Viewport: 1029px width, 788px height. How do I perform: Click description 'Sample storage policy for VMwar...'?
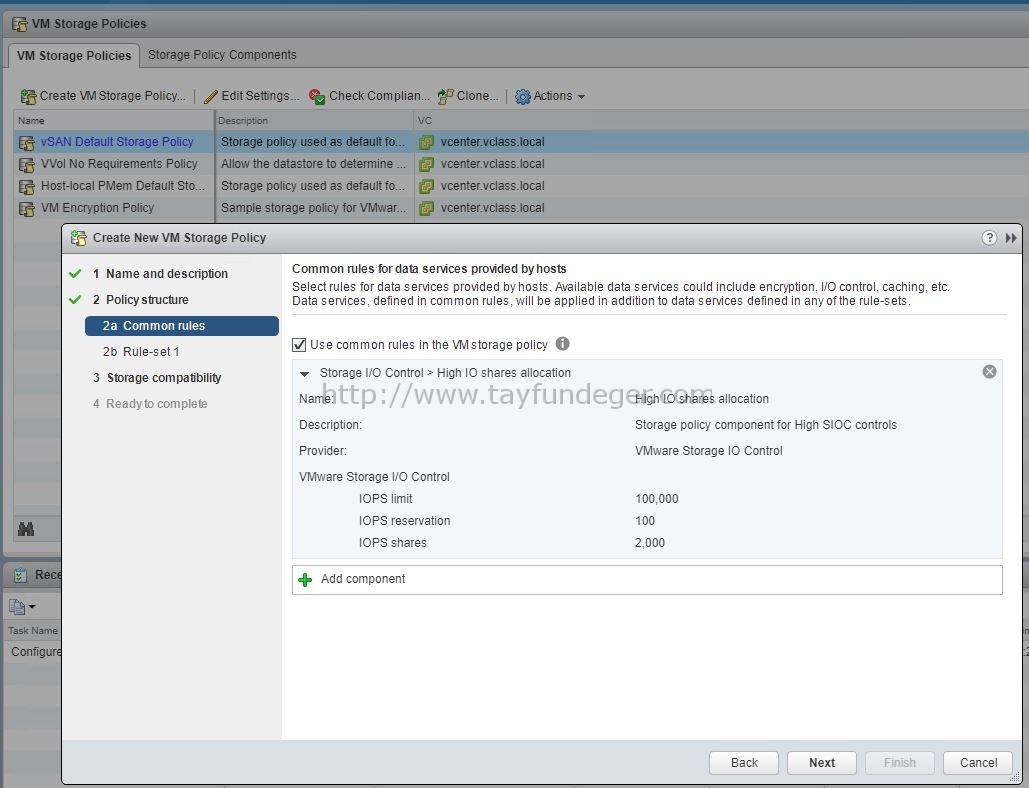313,208
